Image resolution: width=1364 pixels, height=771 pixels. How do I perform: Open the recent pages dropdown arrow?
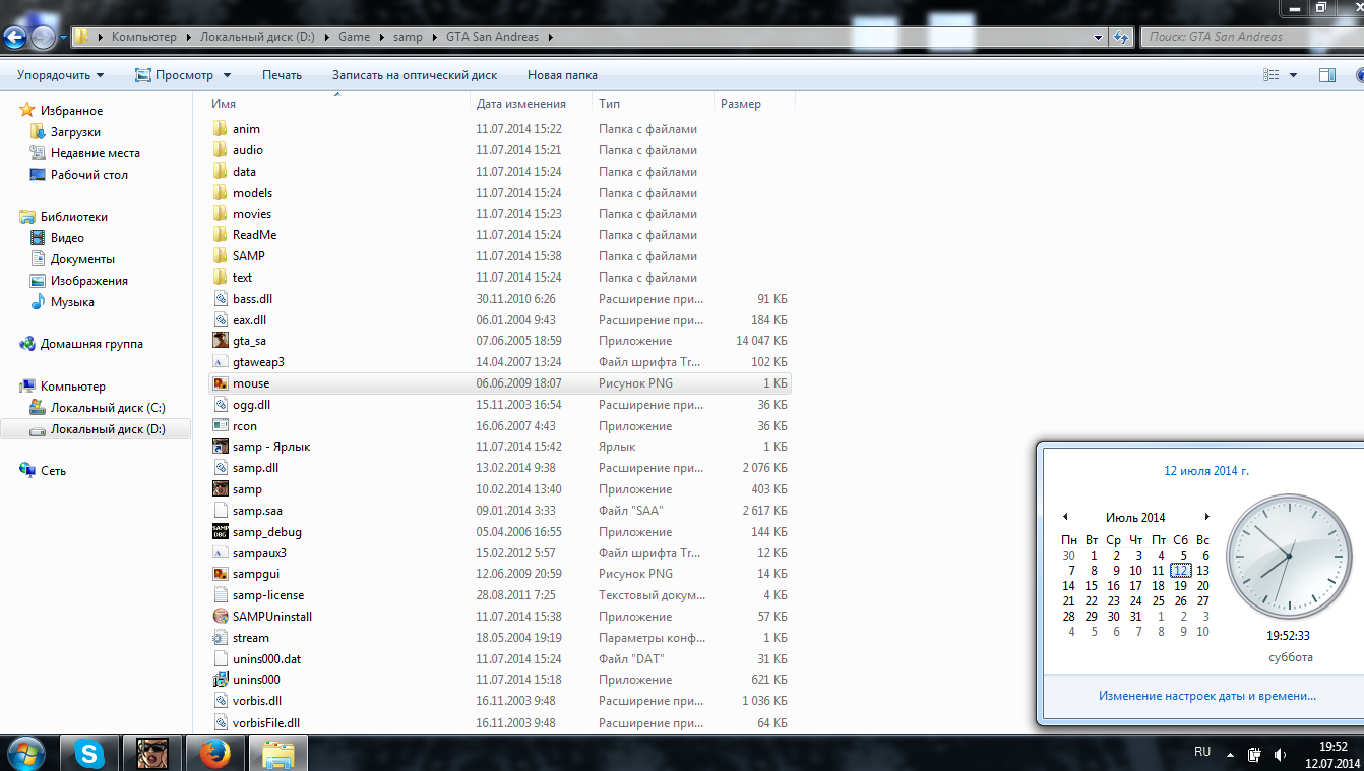coord(63,38)
